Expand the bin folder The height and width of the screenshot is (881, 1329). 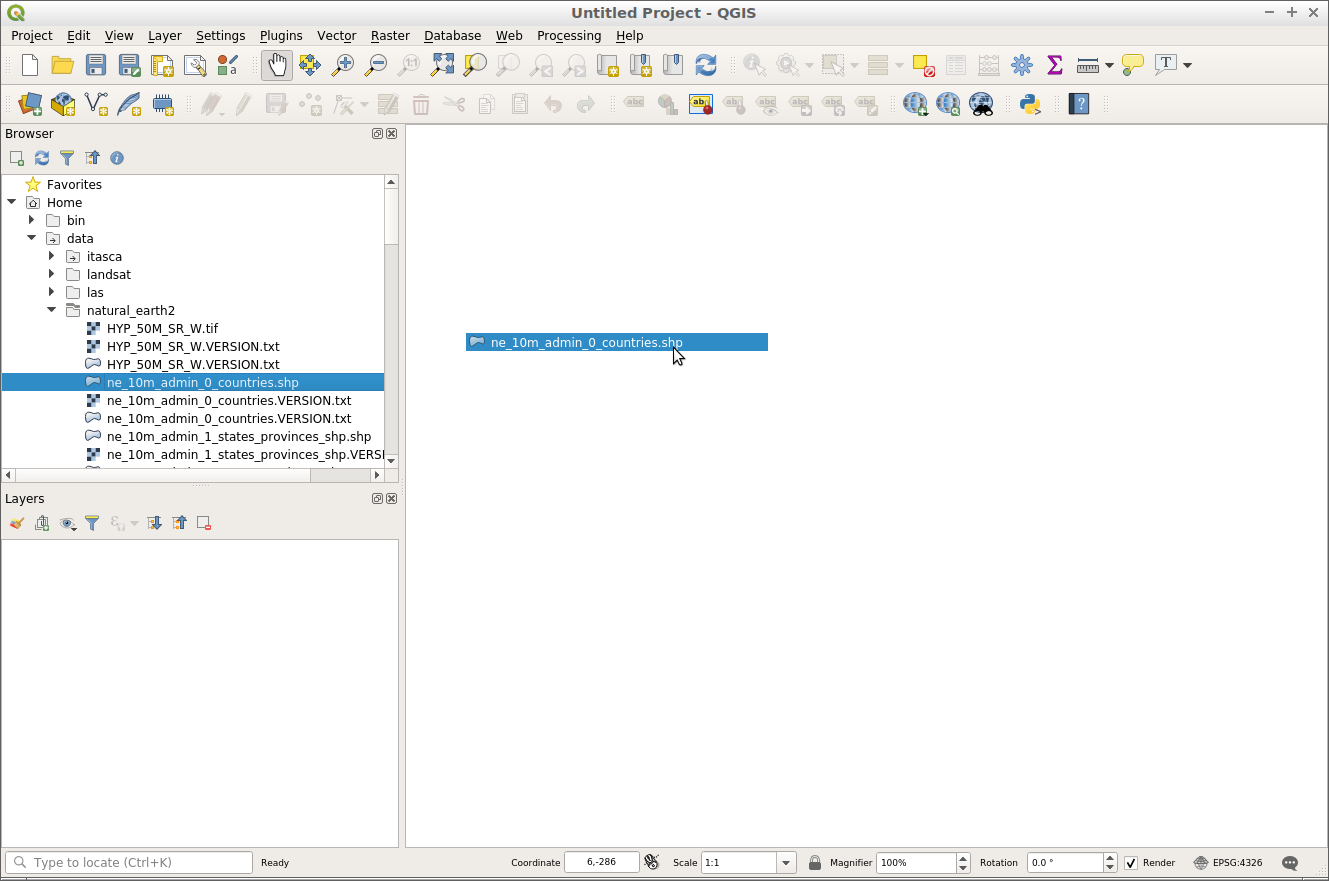pyautogui.click(x=32, y=220)
